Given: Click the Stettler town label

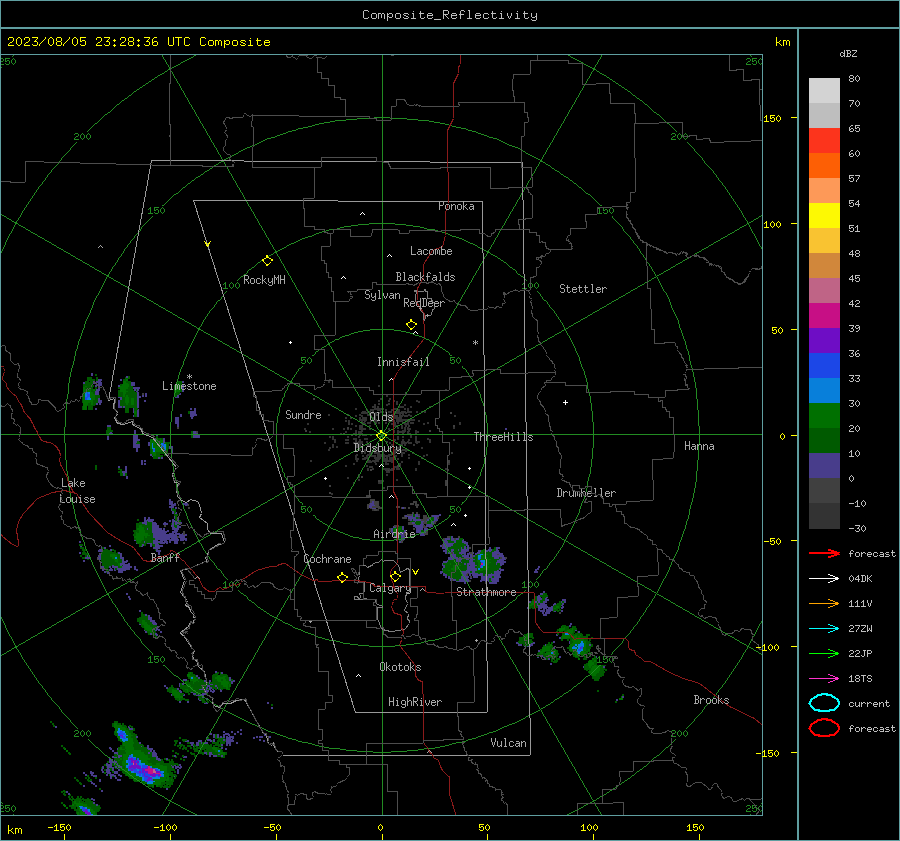Looking at the screenshot, I should pos(583,289).
